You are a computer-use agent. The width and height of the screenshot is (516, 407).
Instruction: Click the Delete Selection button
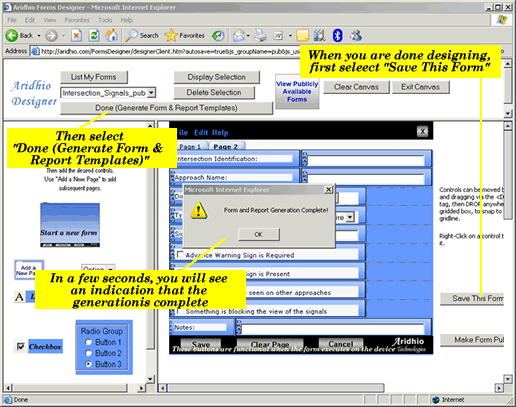214,92
